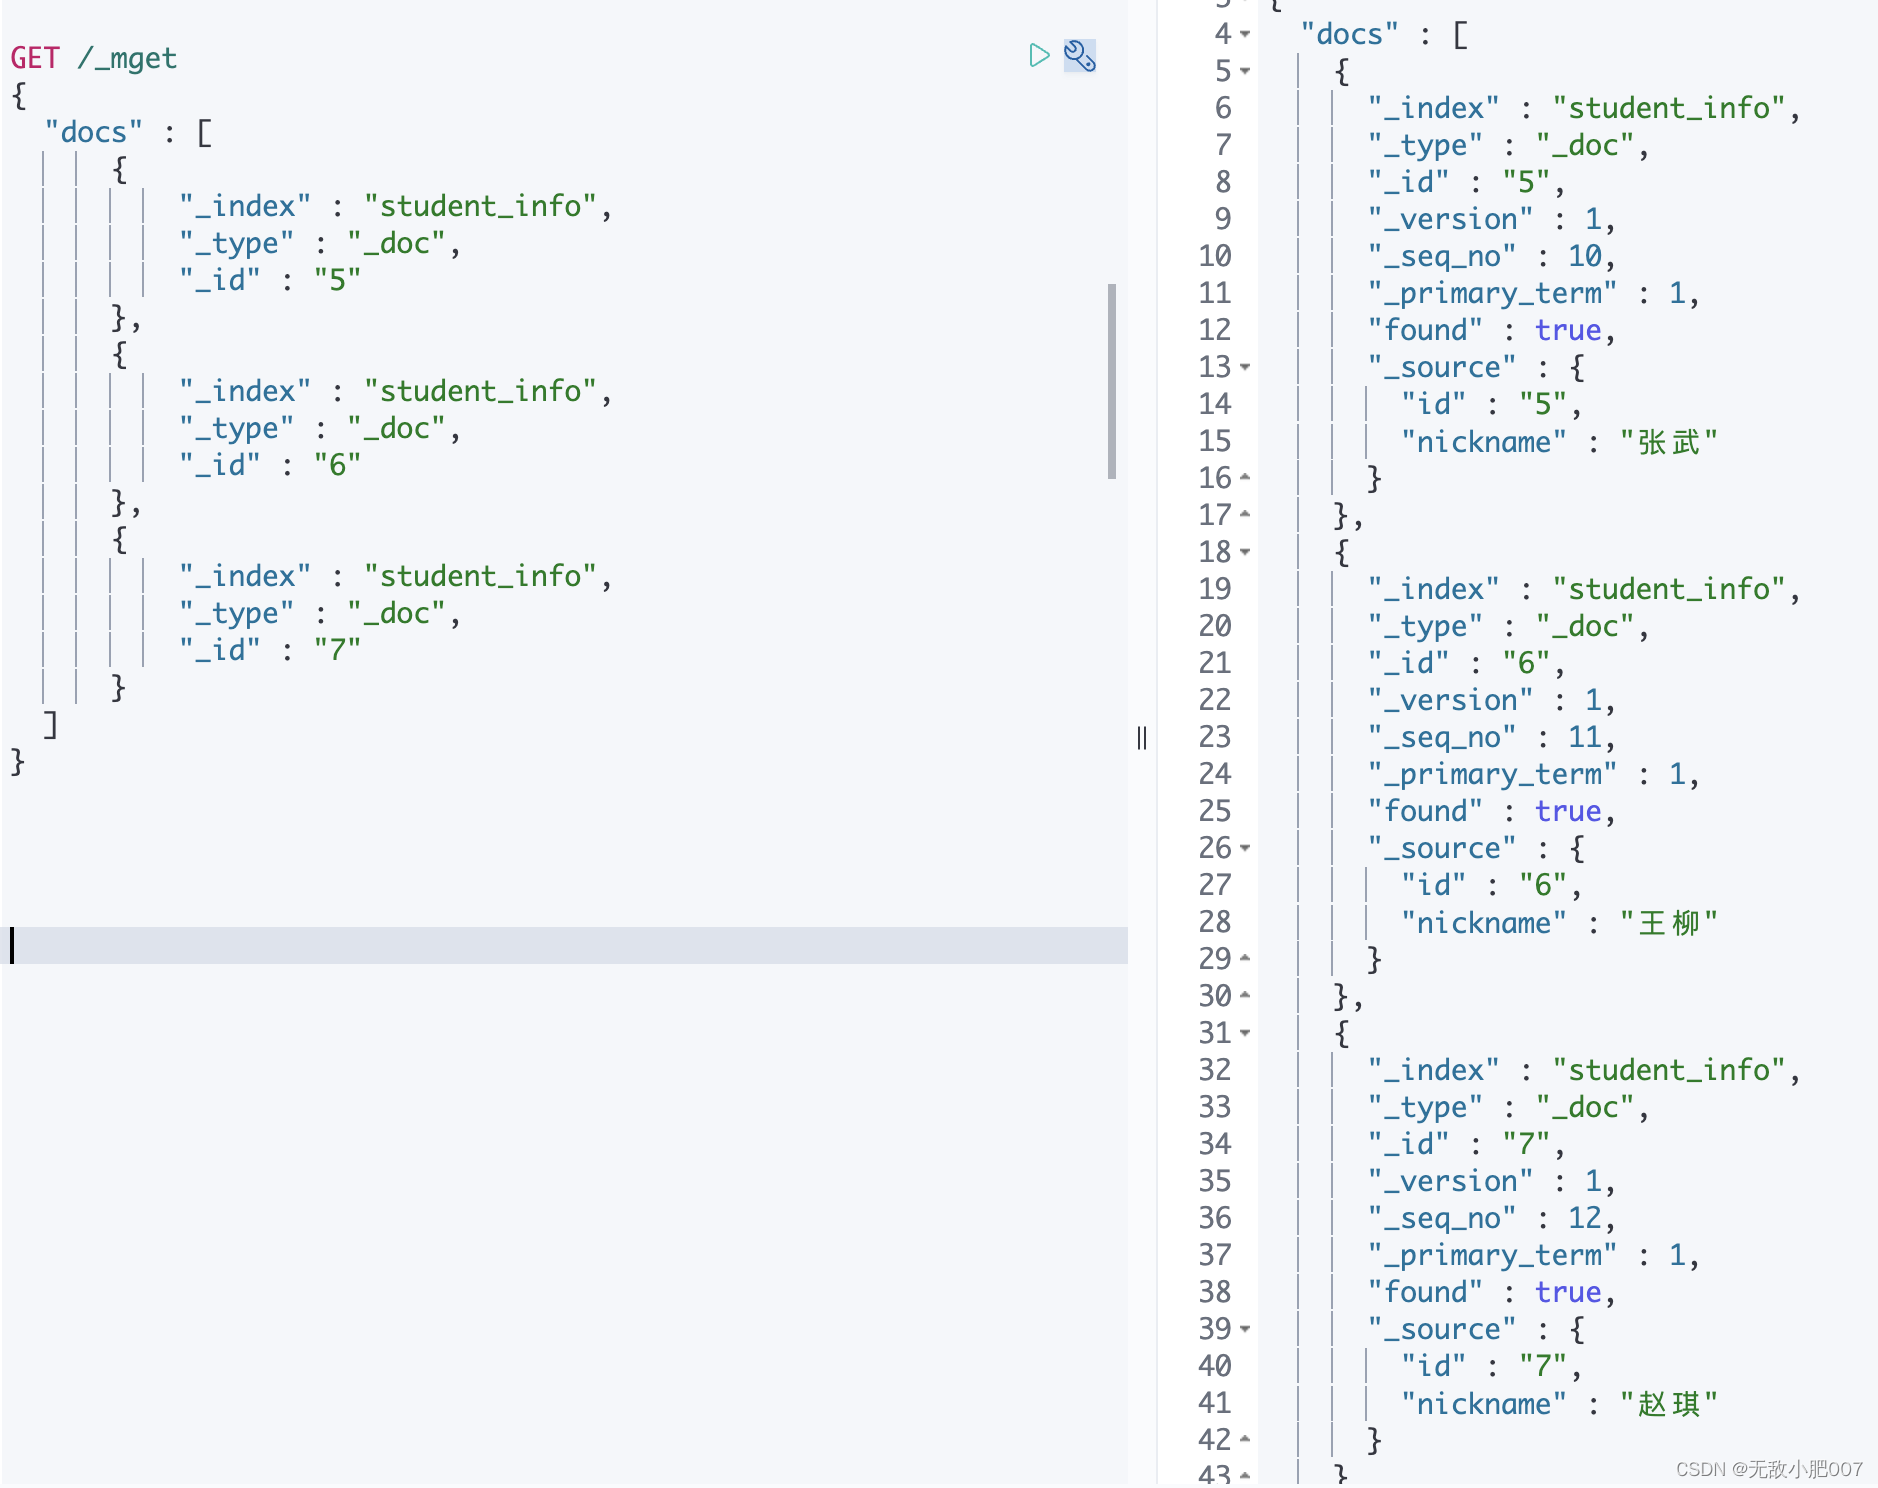Click the green play button to send request
The height and width of the screenshot is (1488, 1878).
1039,55
